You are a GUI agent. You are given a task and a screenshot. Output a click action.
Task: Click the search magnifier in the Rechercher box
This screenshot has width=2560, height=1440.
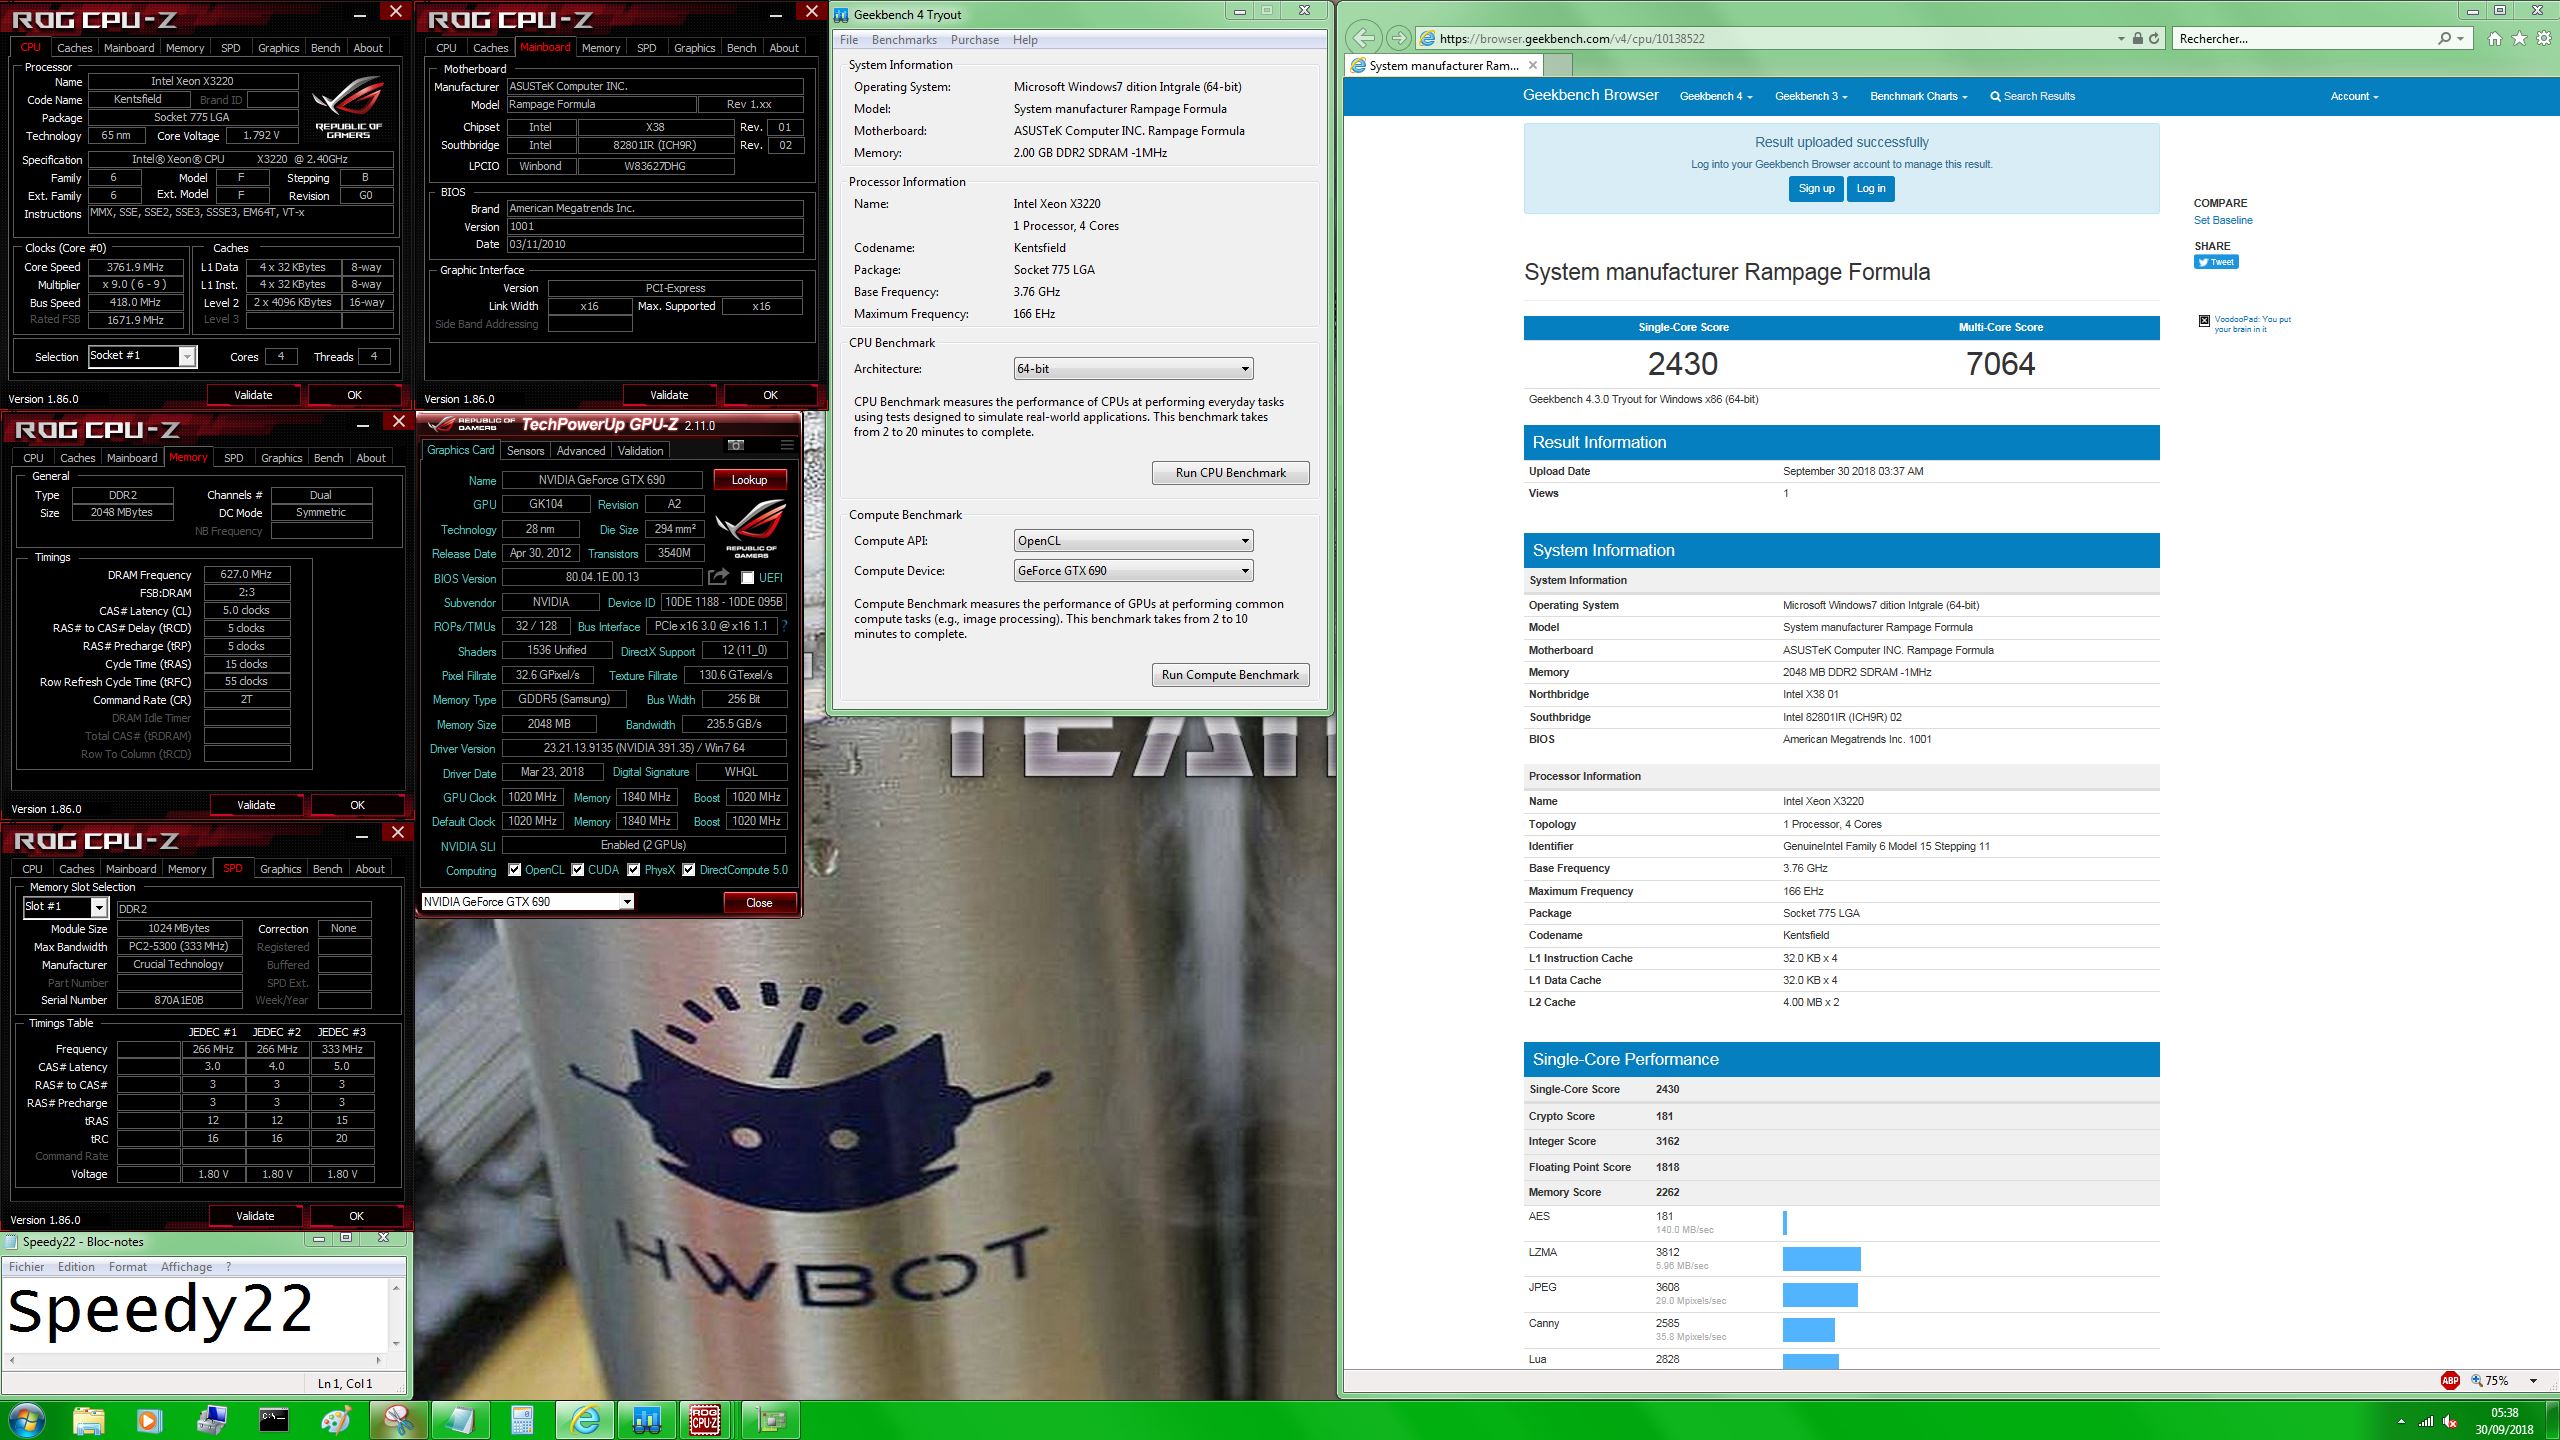pos(2444,38)
